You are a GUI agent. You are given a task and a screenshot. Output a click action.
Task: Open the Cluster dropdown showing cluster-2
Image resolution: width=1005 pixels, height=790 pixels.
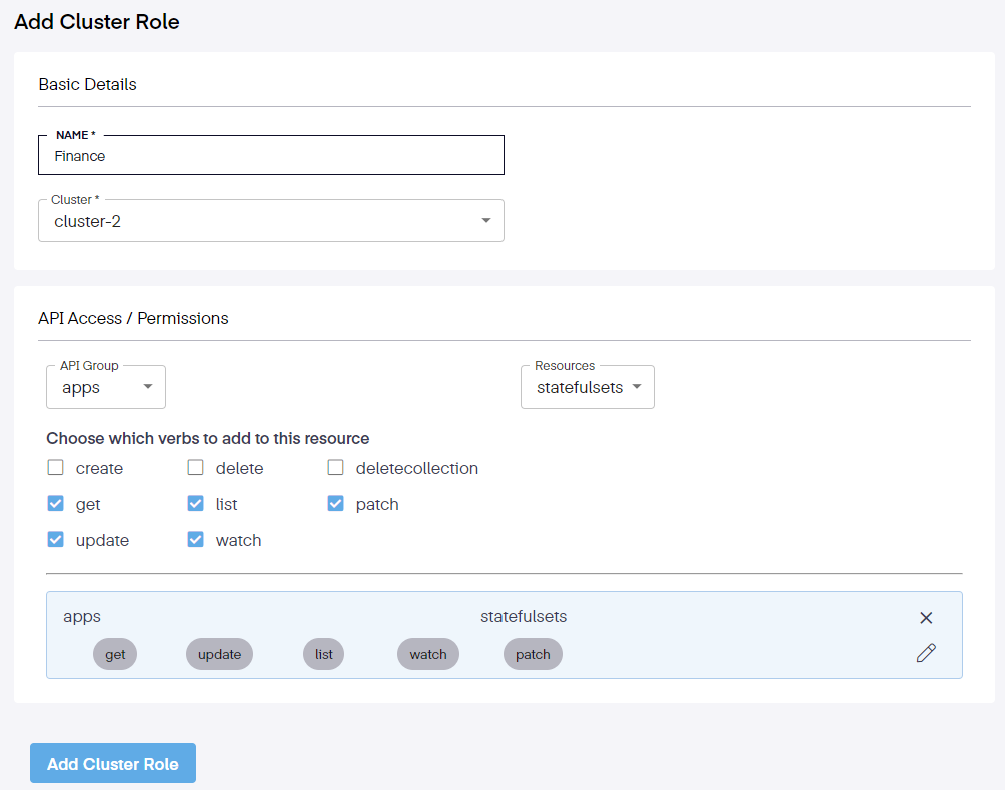click(x=271, y=221)
